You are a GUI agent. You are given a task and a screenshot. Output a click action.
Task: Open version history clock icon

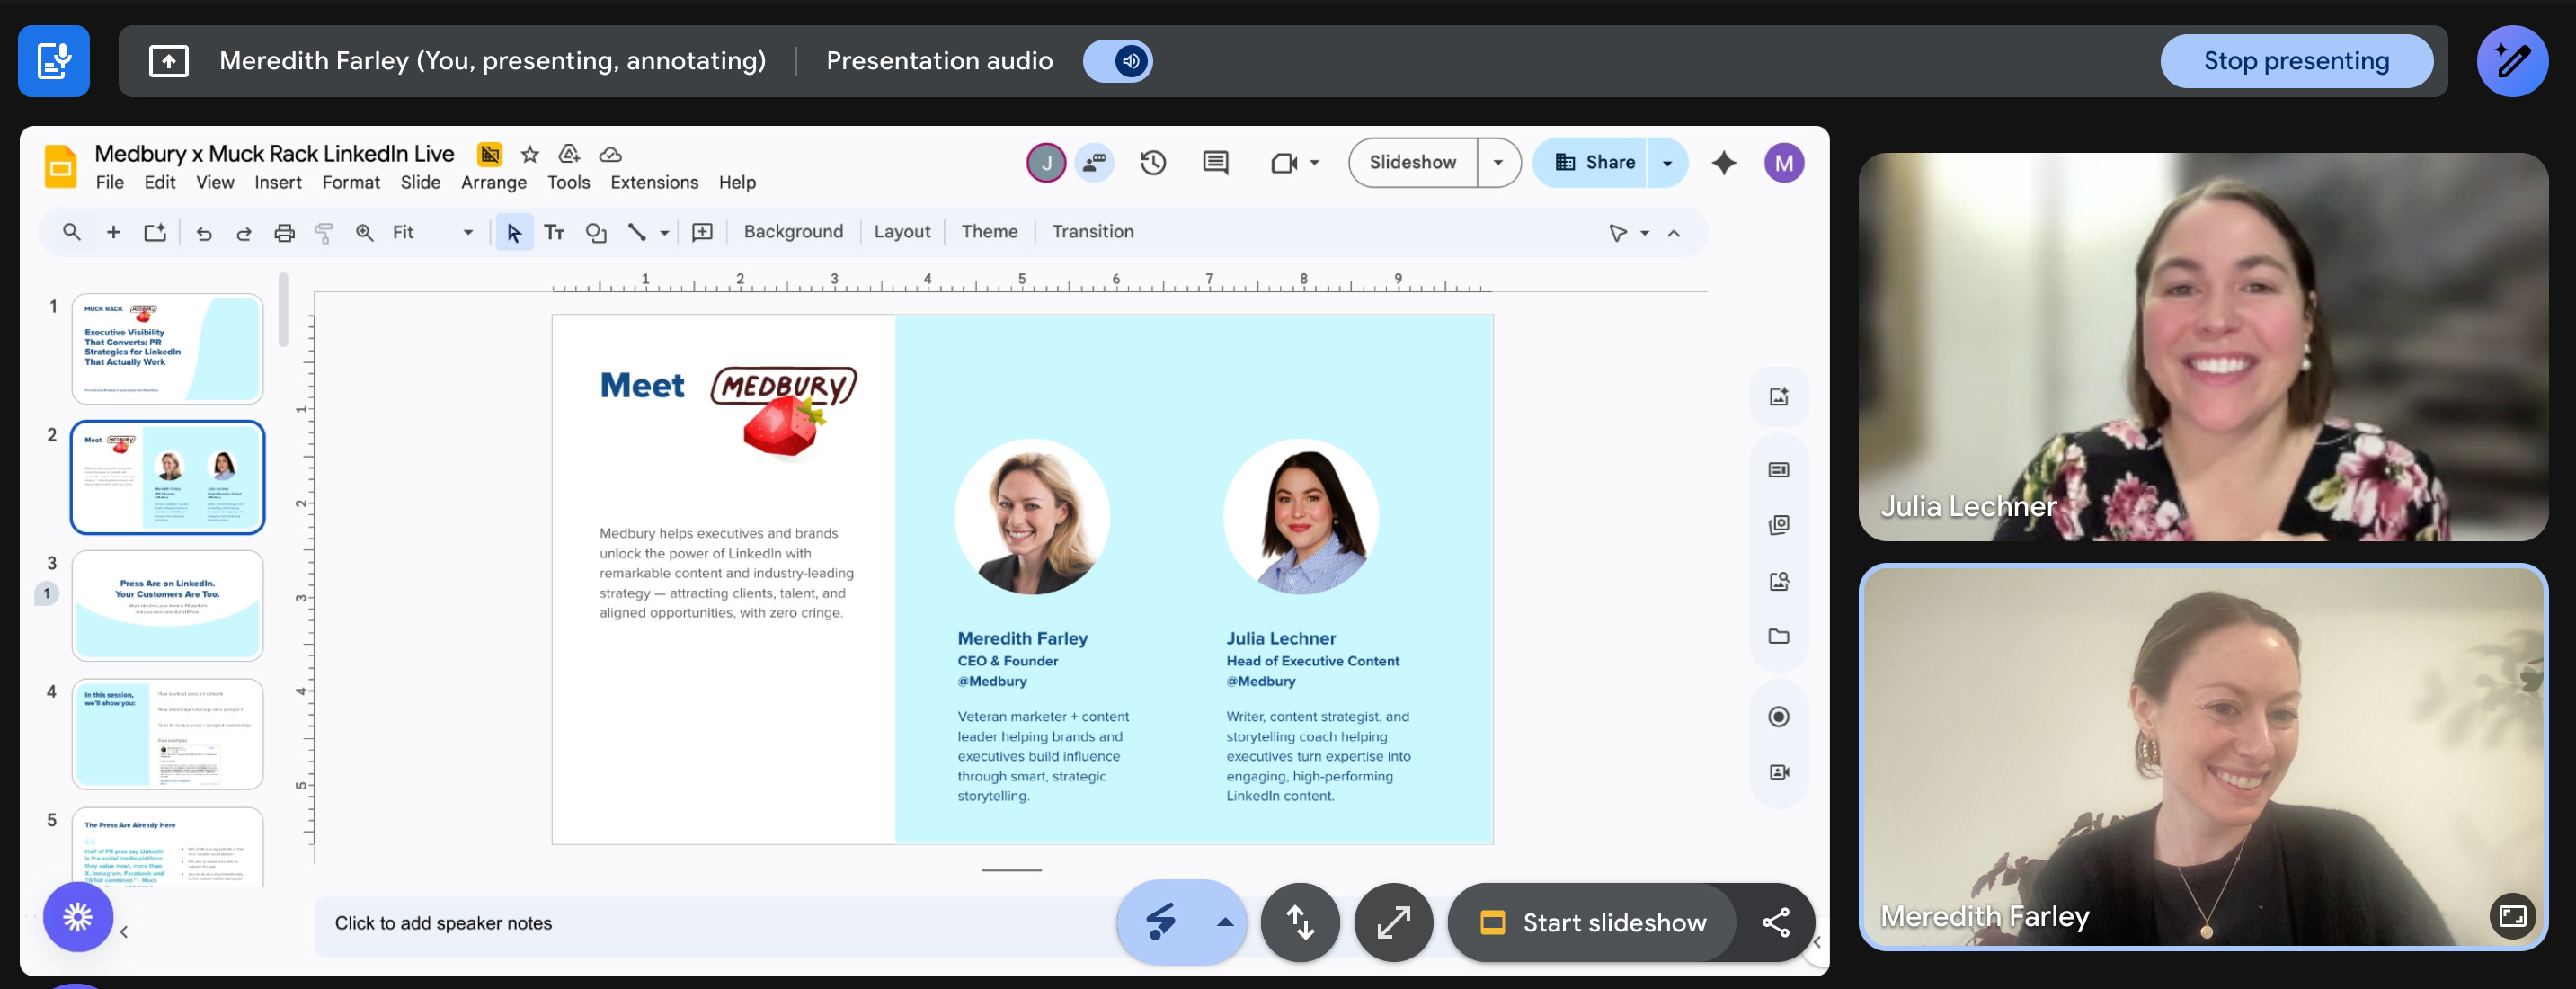coord(1153,163)
